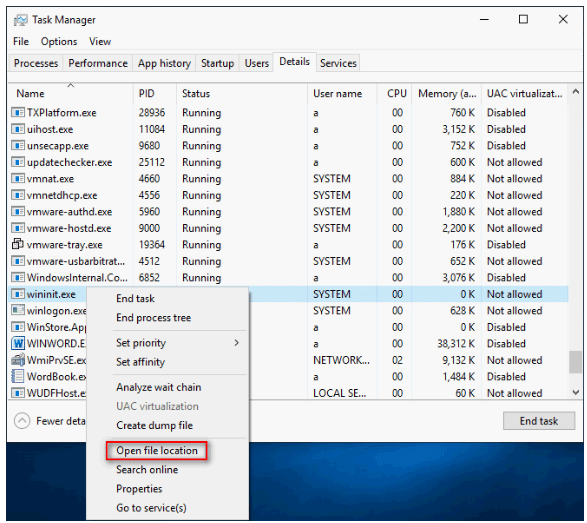Click the vmware-usbarbitrat process icon
Screen dimensions: 587x523
(18, 261)
